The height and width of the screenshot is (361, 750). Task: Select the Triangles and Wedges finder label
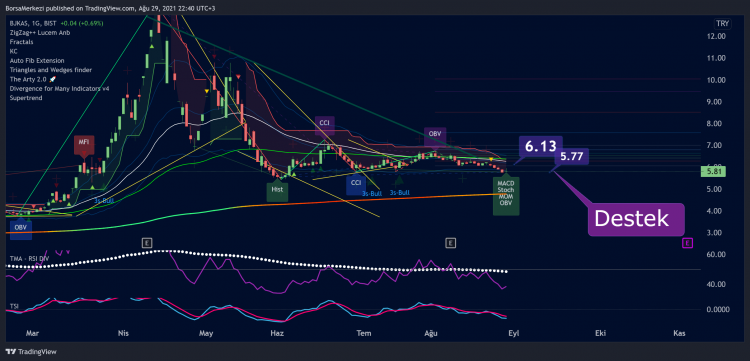50,70
